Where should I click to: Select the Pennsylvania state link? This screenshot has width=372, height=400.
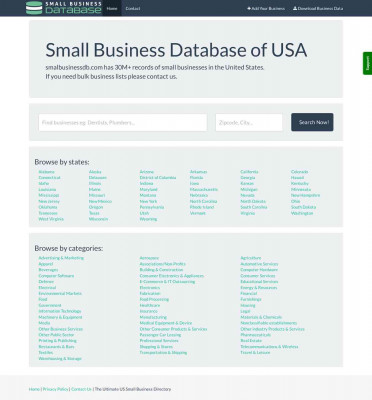[x=152, y=207]
